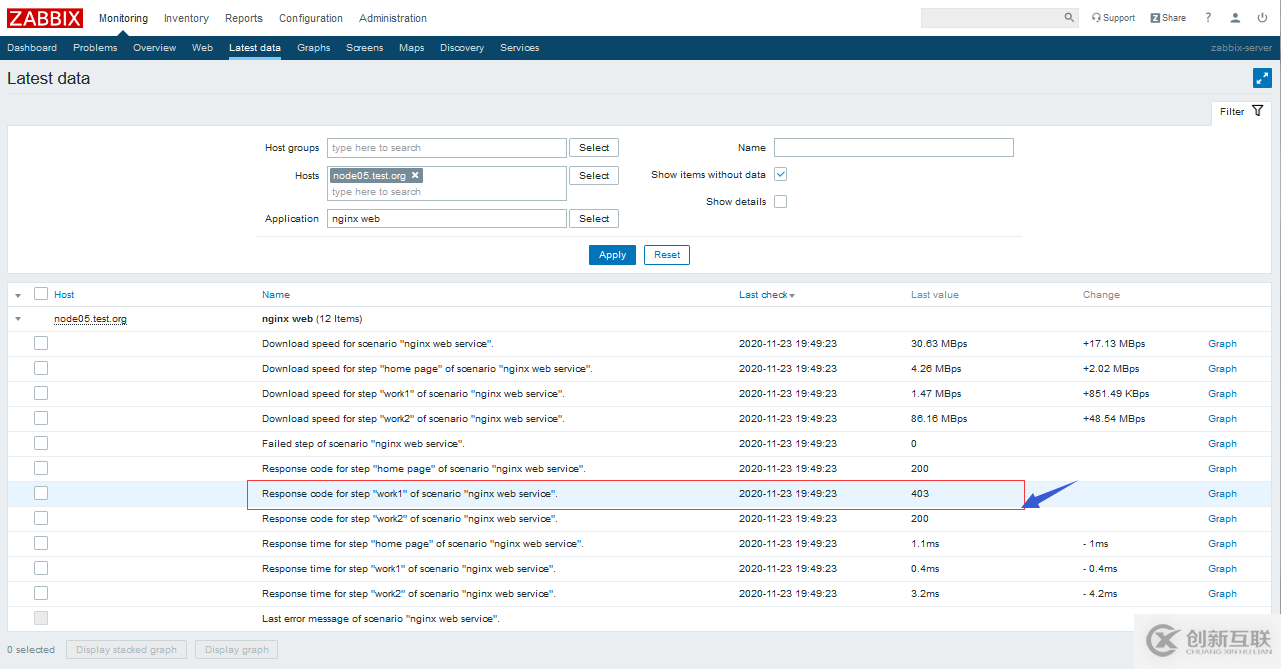Go to the Problems submenu
This screenshot has width=1281, height=669.
[x=95, y=47]
